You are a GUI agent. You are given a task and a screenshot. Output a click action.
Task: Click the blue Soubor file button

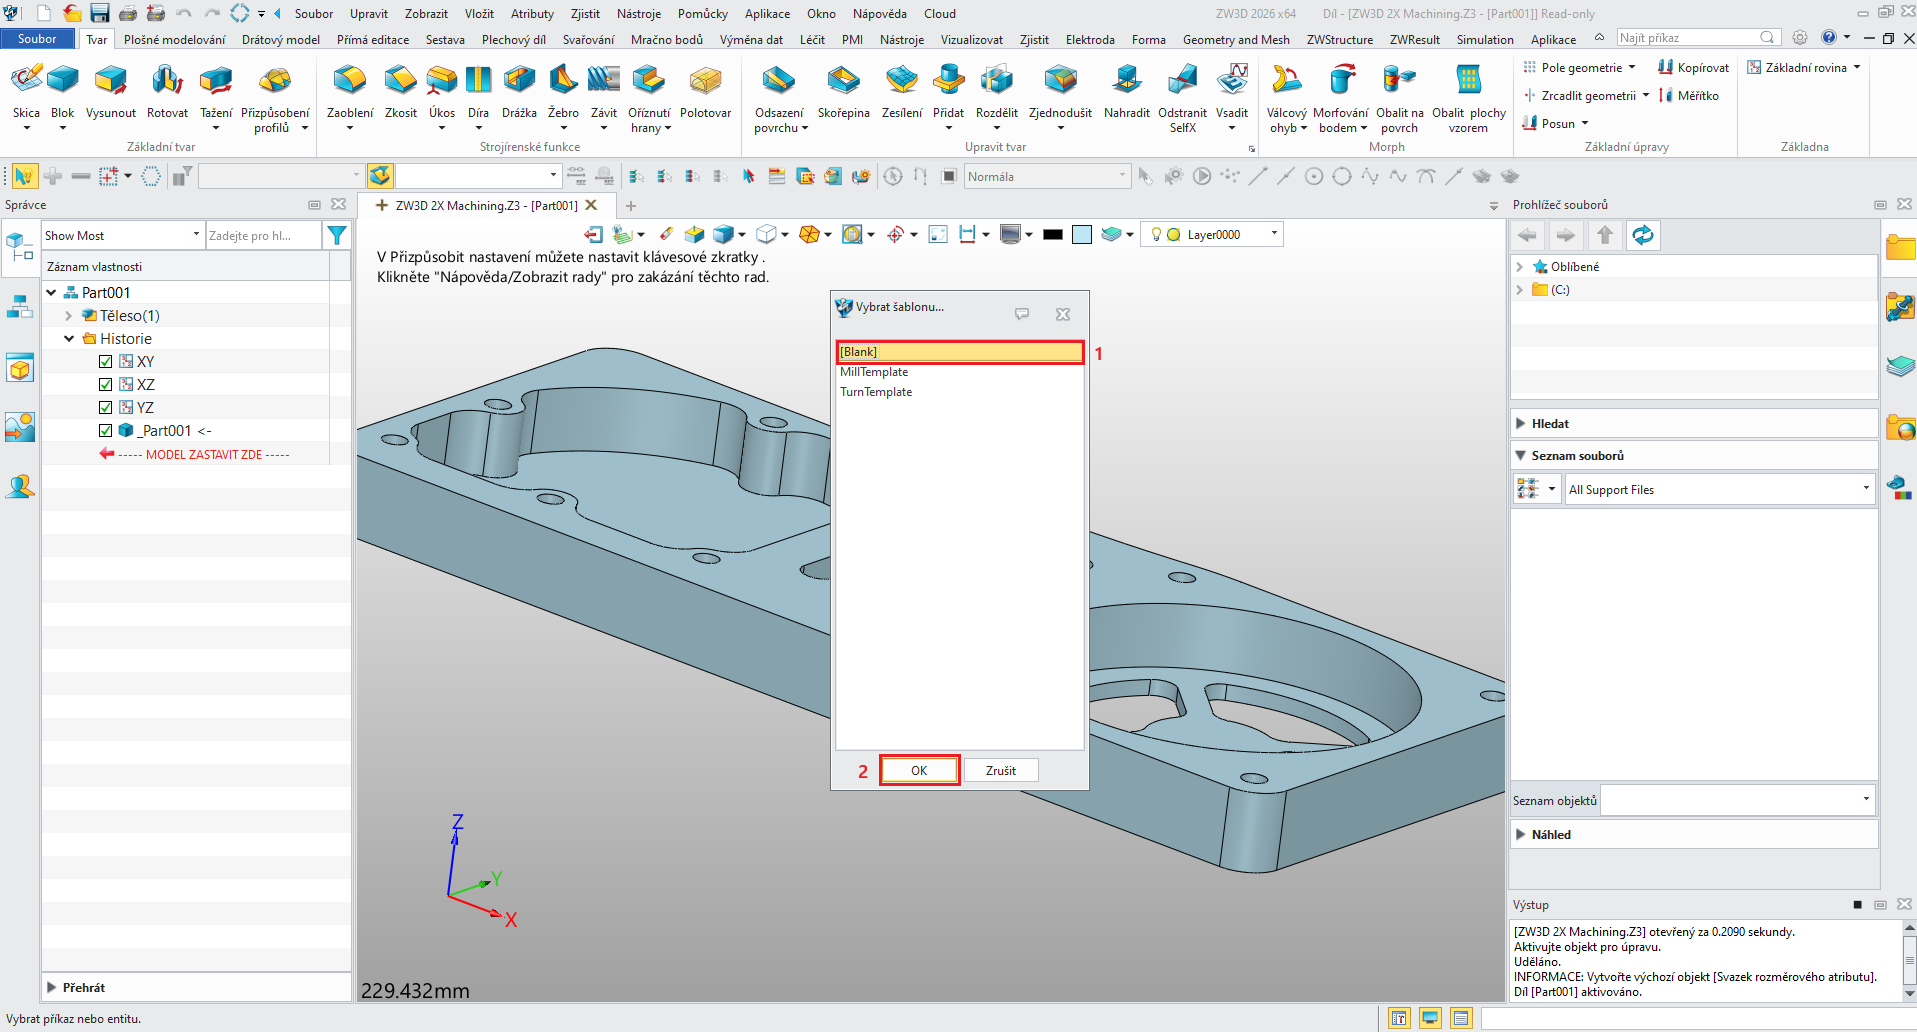click(x=37, y=39)
